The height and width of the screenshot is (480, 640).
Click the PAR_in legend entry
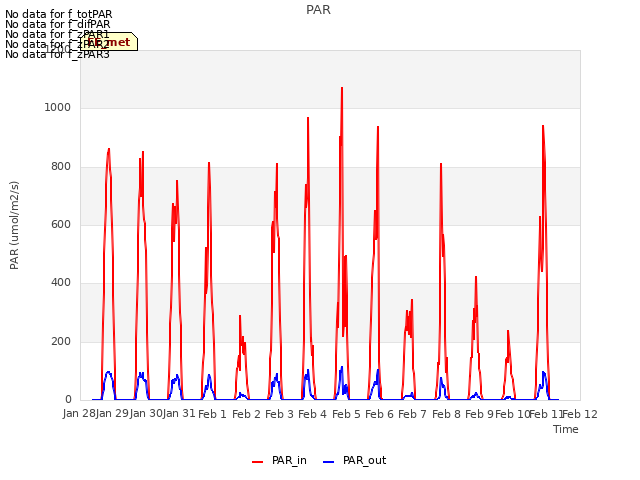click(279, 461)
